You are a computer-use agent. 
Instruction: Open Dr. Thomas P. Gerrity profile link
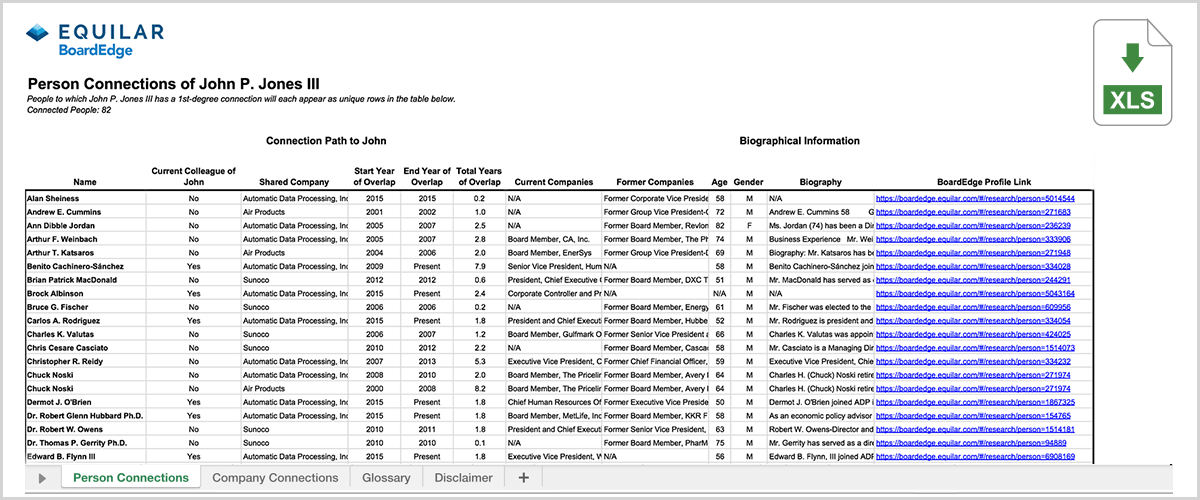(x=971, y=443)
